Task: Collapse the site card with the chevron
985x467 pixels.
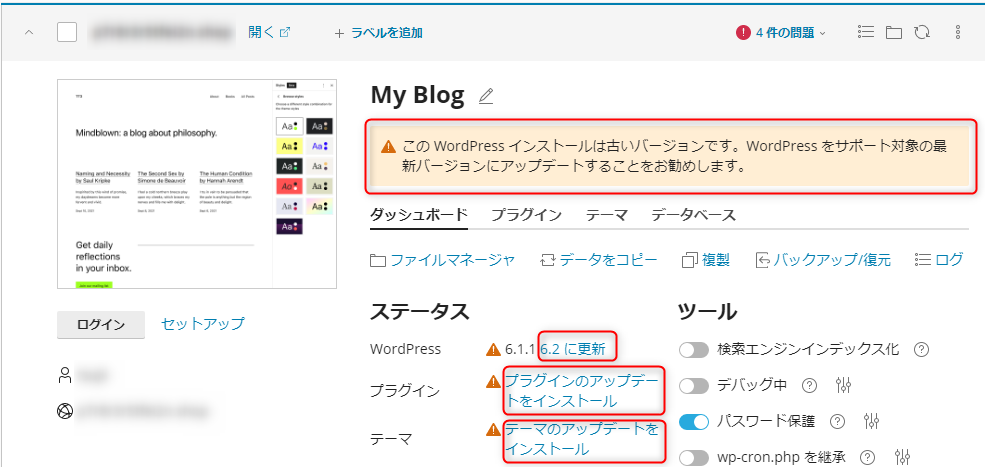Action: [29, 32]
